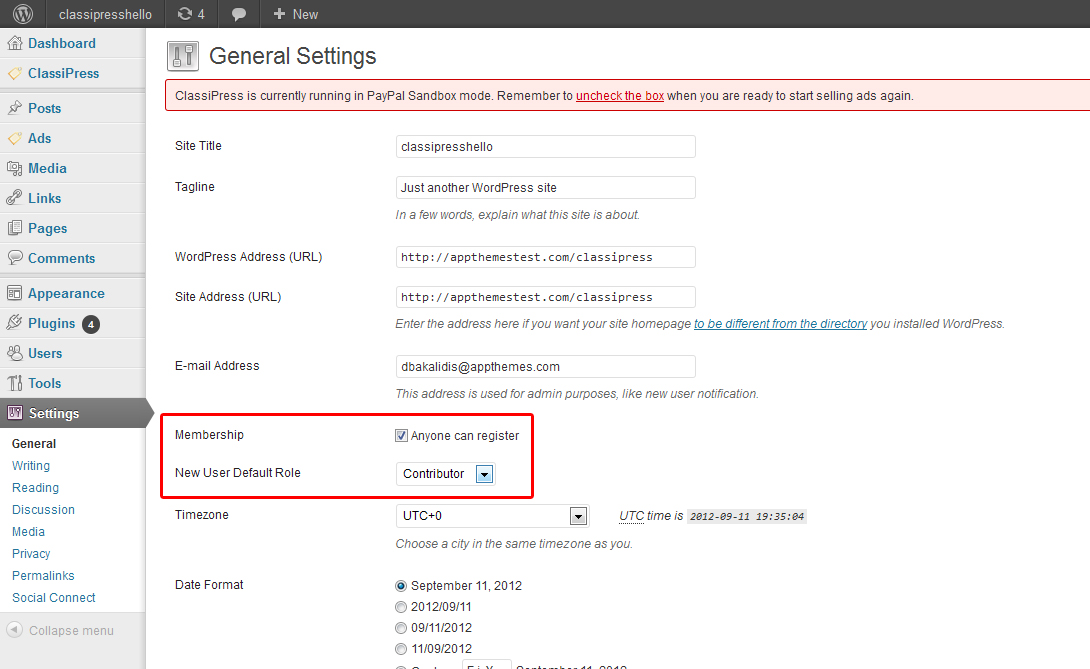Click the Links chain icon
Viewport: 1090px width, 669px height.
(x=15, y=198)
